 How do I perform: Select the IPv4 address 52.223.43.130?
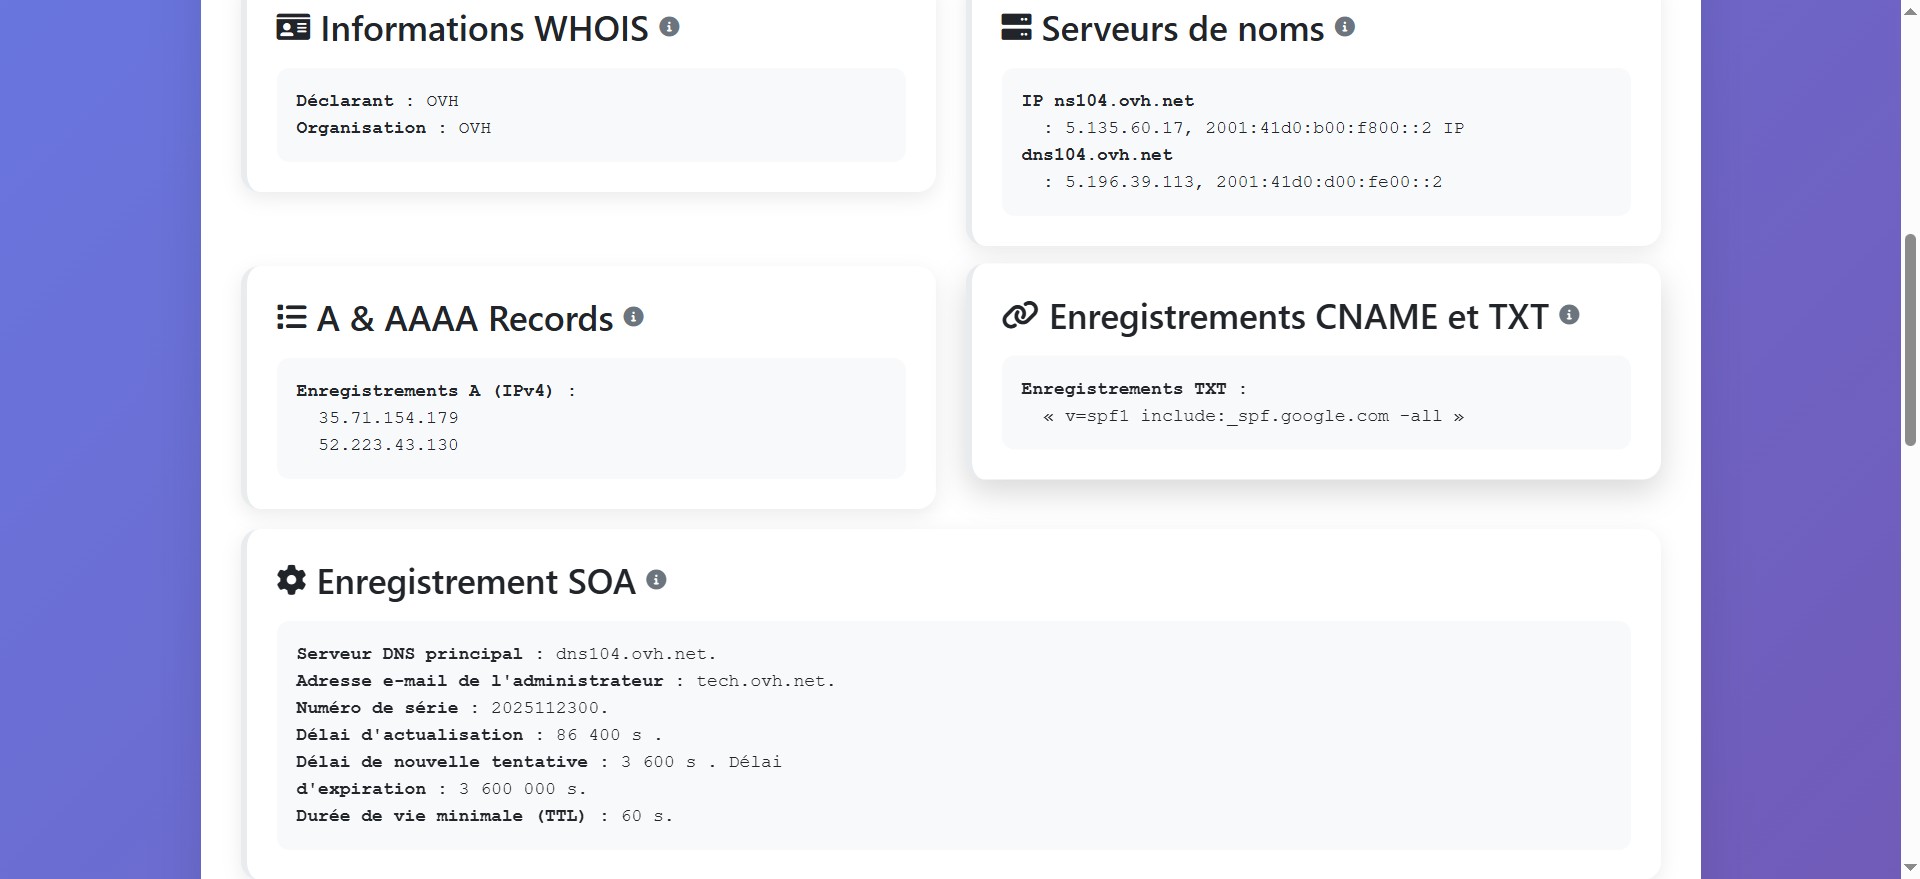click(389, 445)
